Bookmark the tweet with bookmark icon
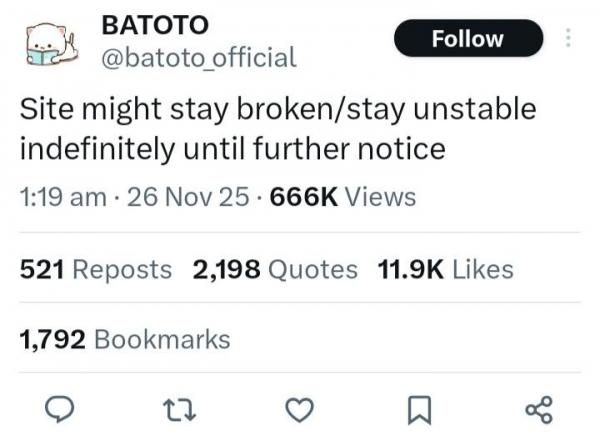Viewport: 600px width, 446px height. click(419, 410)
